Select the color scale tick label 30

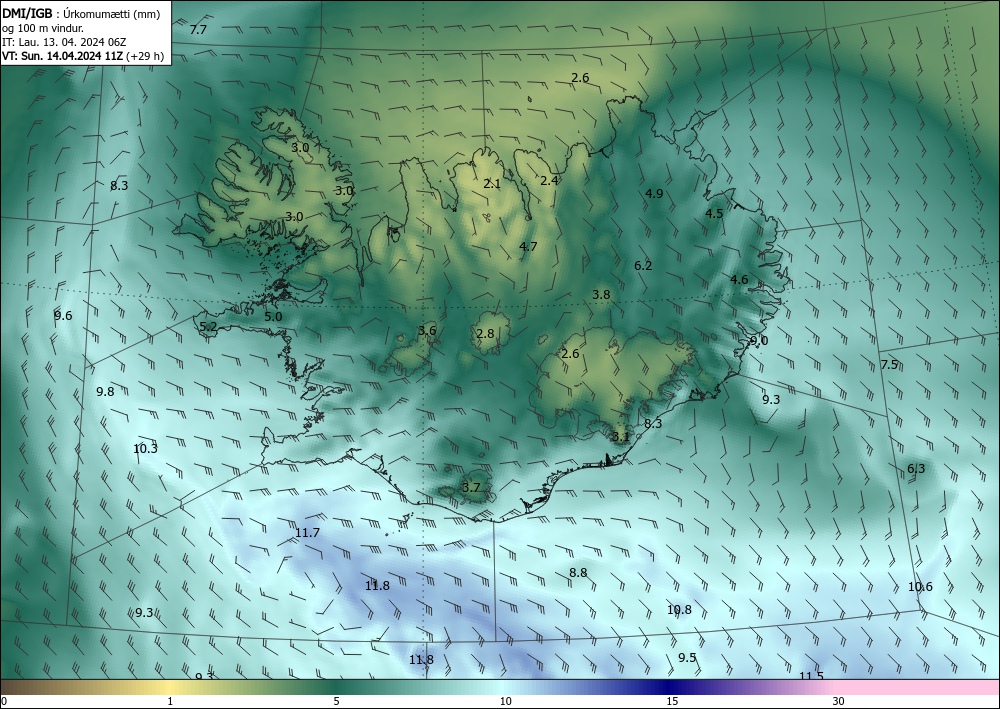pyautogui.click(x=839, y=701)
